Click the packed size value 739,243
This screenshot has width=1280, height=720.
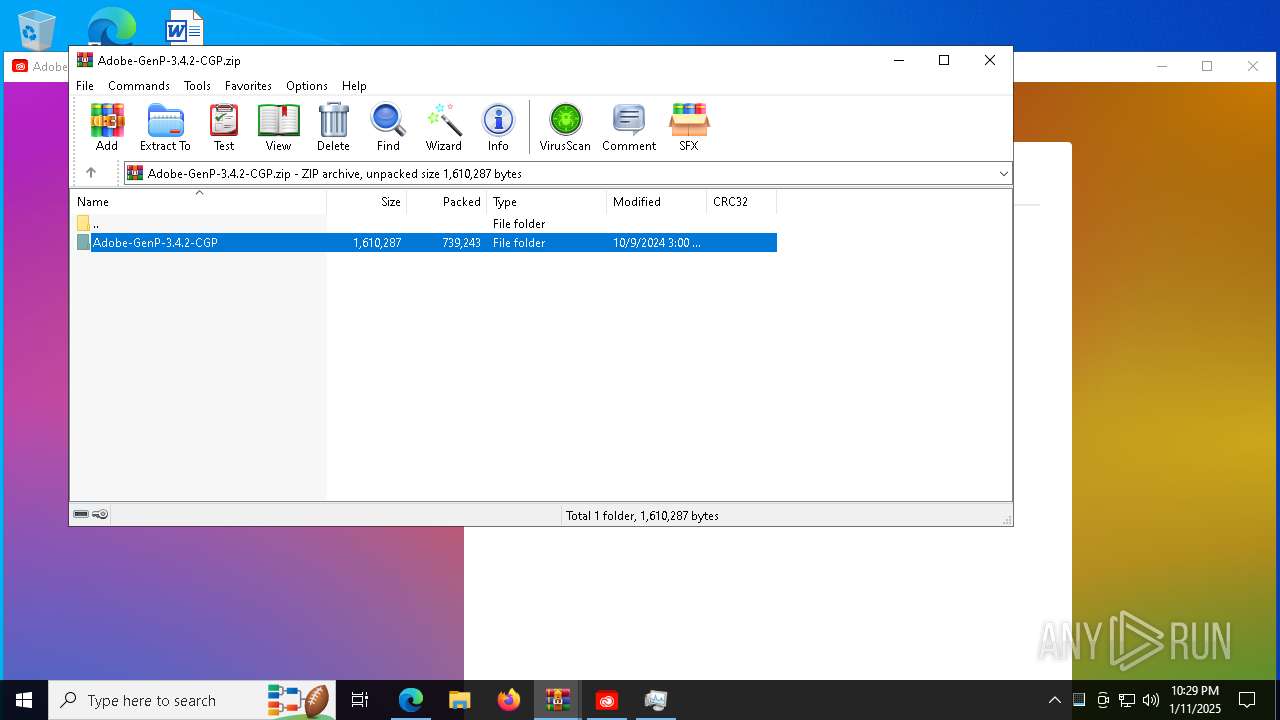[x=461, y=243]
